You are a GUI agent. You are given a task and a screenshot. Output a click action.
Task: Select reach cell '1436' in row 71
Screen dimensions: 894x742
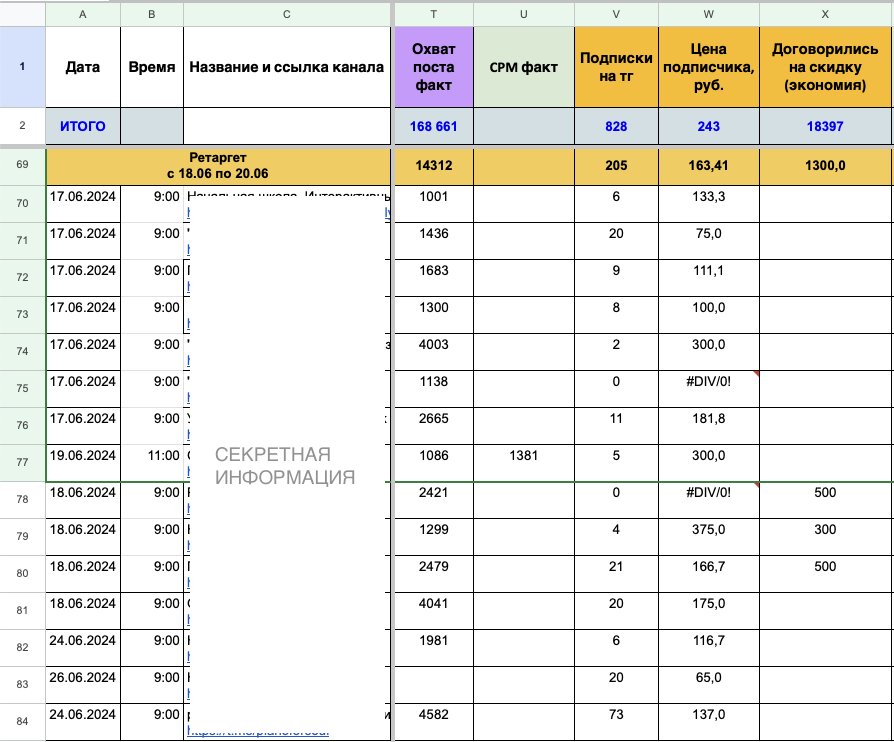click(434, 241)
